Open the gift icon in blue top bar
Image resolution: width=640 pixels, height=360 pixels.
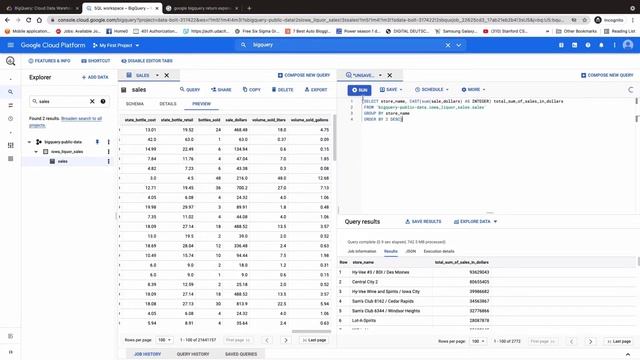coord(561,45)
